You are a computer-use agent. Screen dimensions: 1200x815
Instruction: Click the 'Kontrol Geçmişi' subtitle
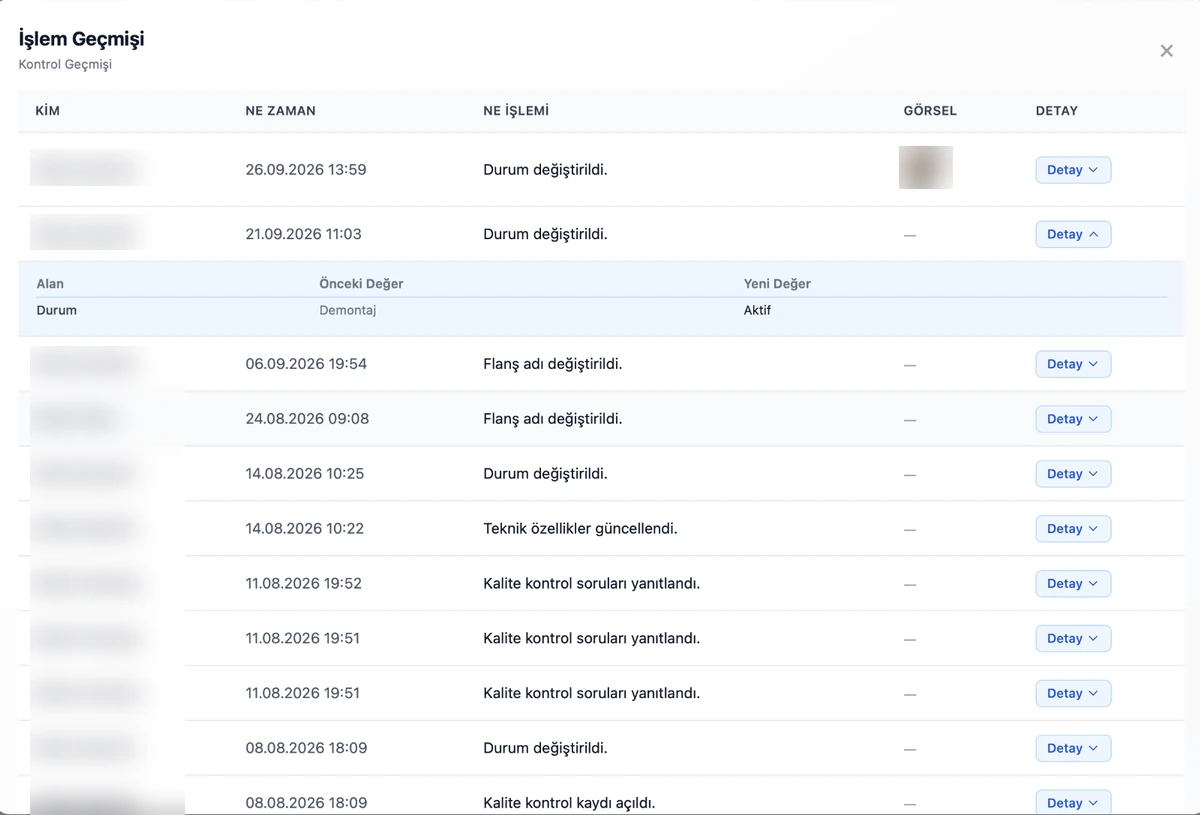tap(65, 65)
